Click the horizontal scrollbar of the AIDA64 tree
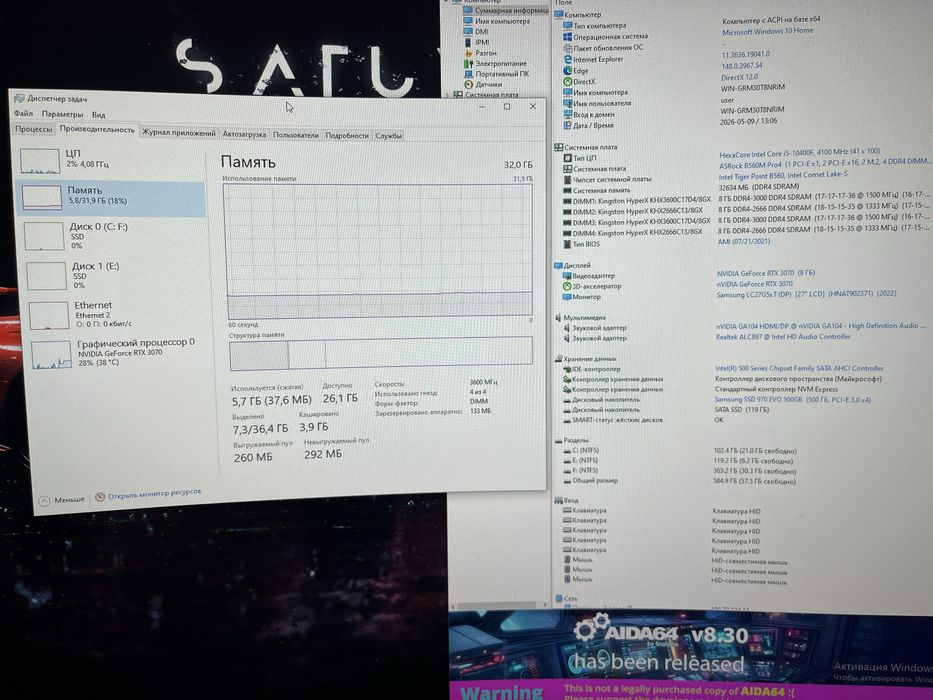 coord(500,605)
